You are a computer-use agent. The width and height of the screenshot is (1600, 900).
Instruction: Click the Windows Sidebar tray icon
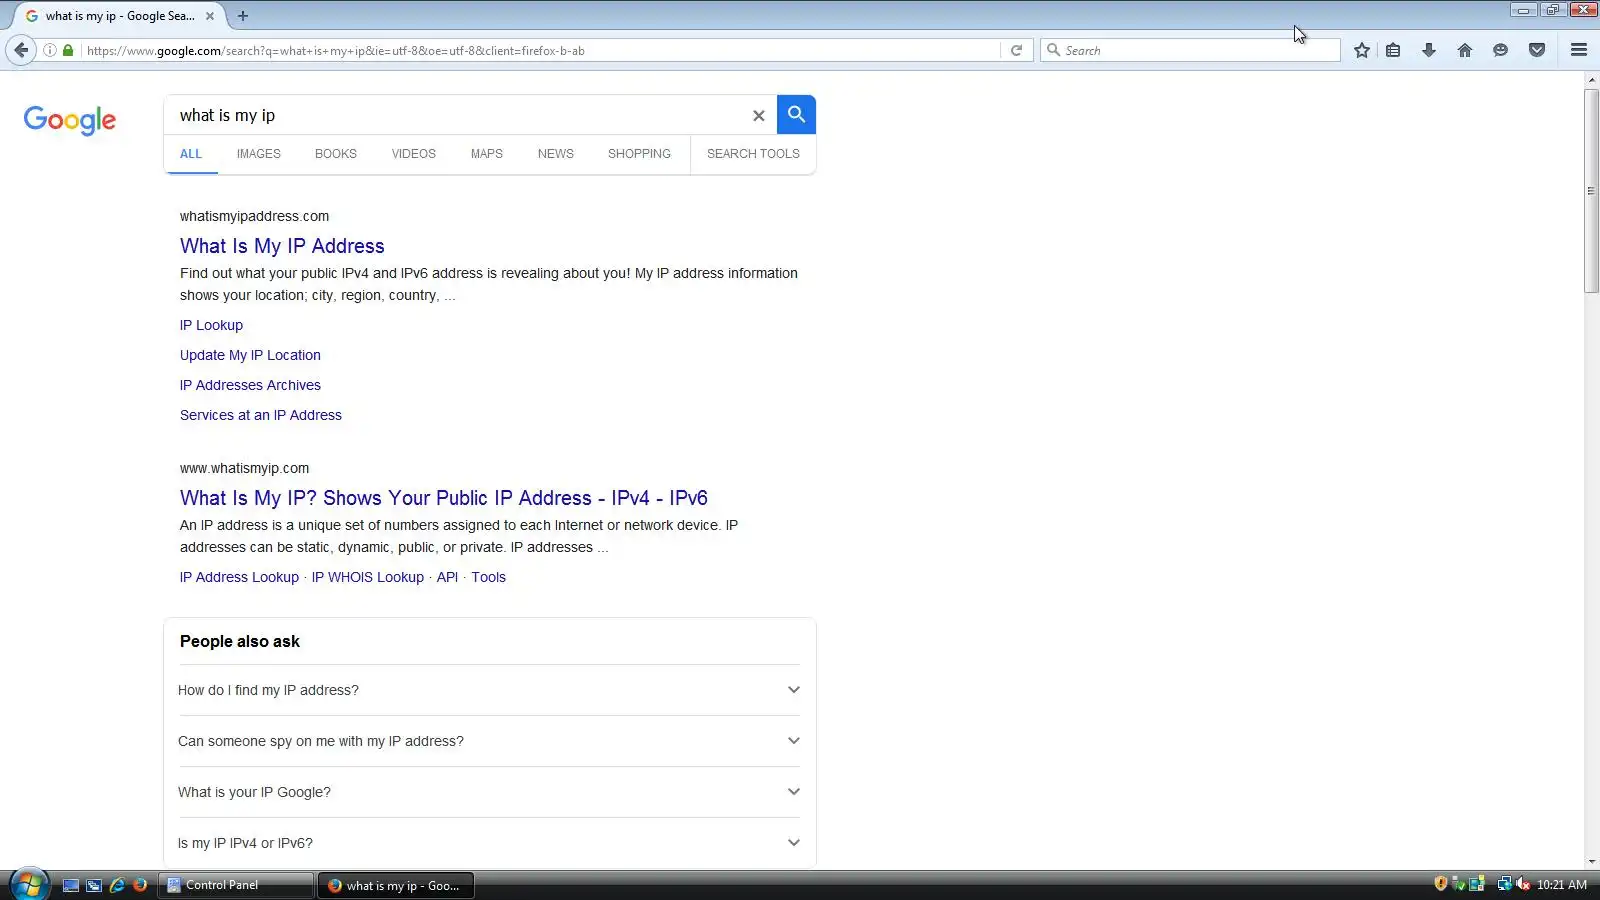pyautogui.click(x=1477, y=884)
